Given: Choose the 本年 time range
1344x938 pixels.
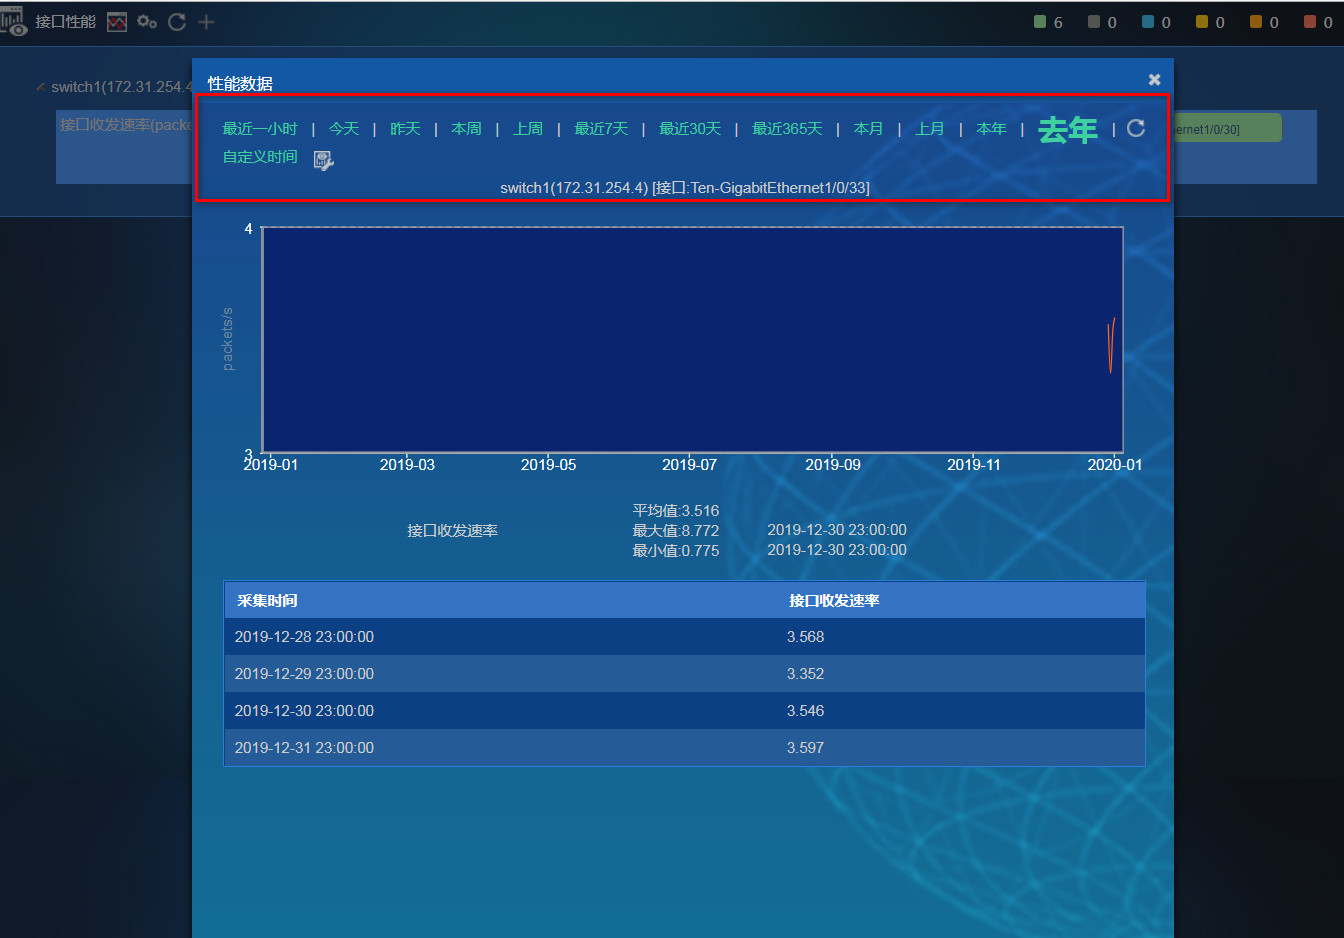Looking at the screenshot, I should 991,129.
